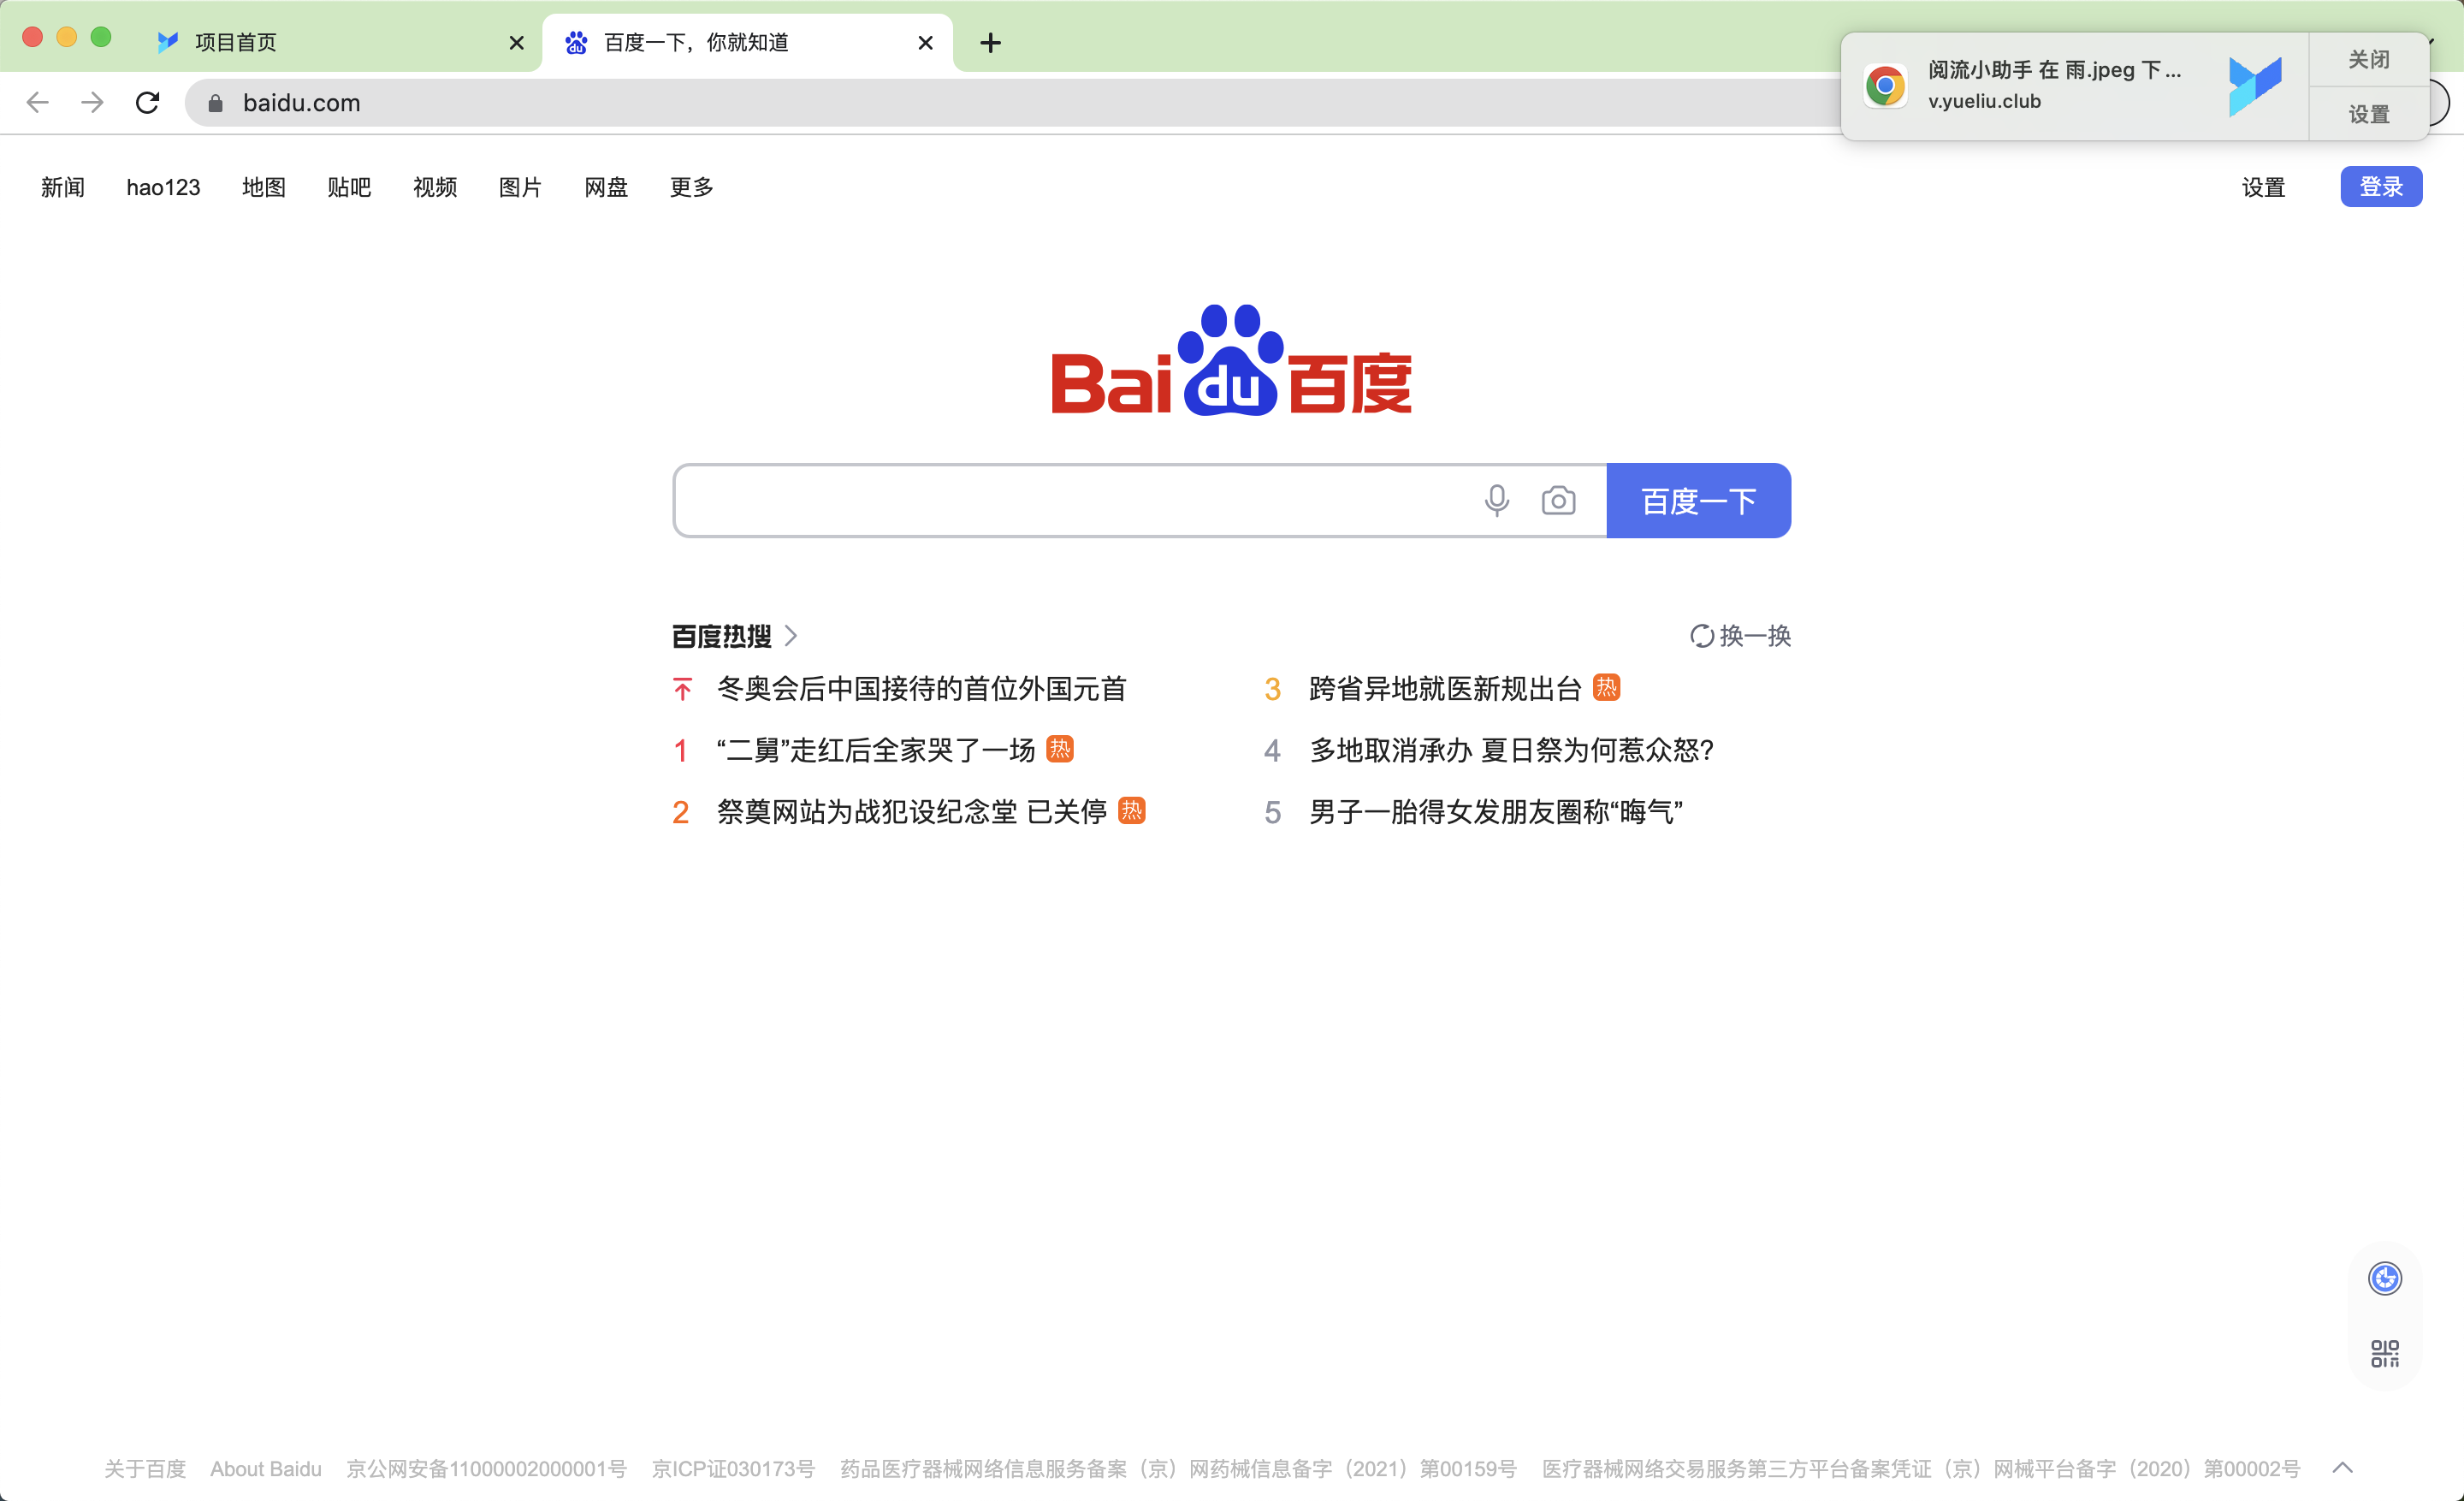Click the 百度一下 search button
Viewport: 2464px width, 1501px height.
click(1698, 500)
